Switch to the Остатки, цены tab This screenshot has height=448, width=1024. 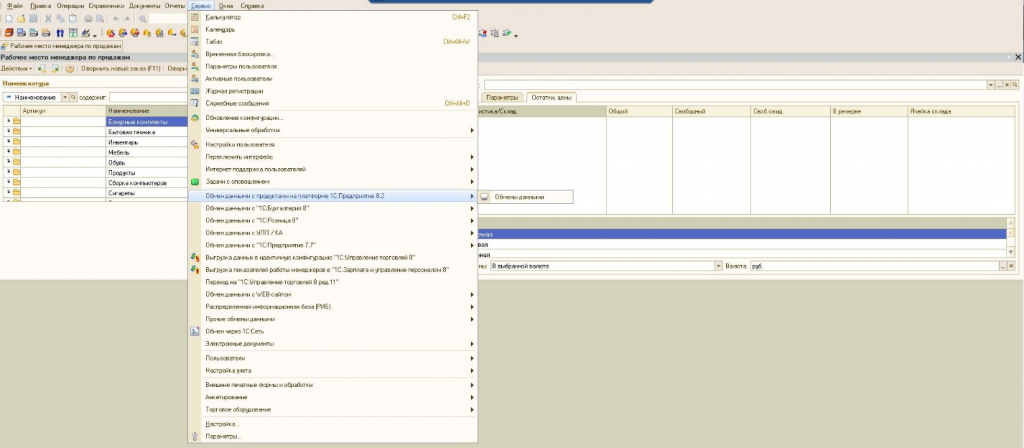tap(551, 97)
